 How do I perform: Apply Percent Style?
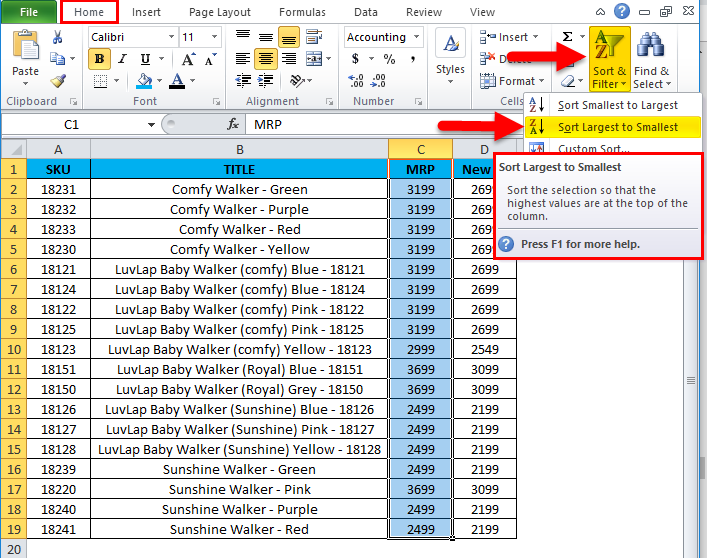[x=389, y=59]
